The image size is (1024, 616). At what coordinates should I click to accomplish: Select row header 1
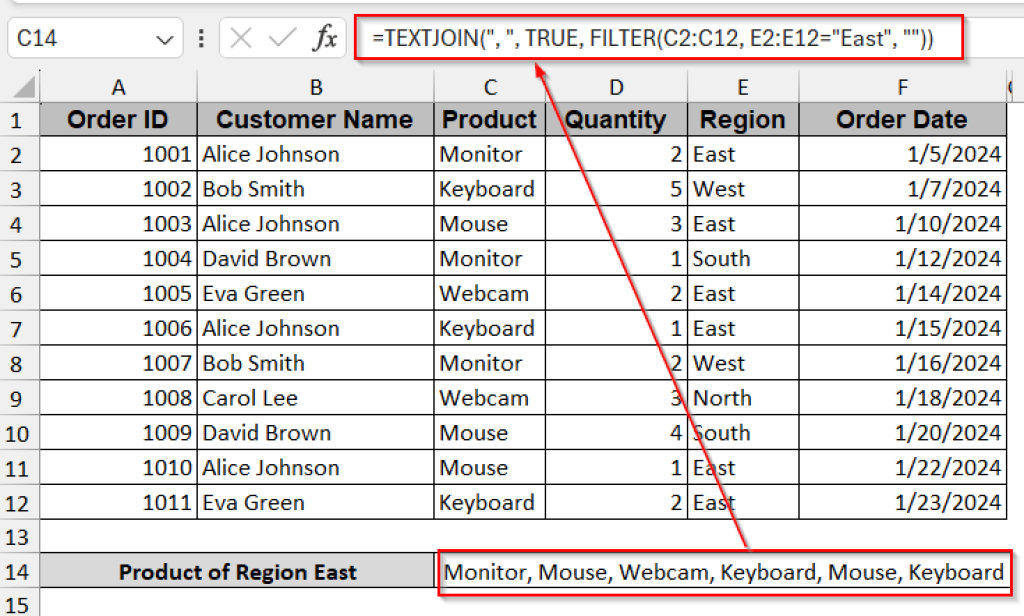18,119
